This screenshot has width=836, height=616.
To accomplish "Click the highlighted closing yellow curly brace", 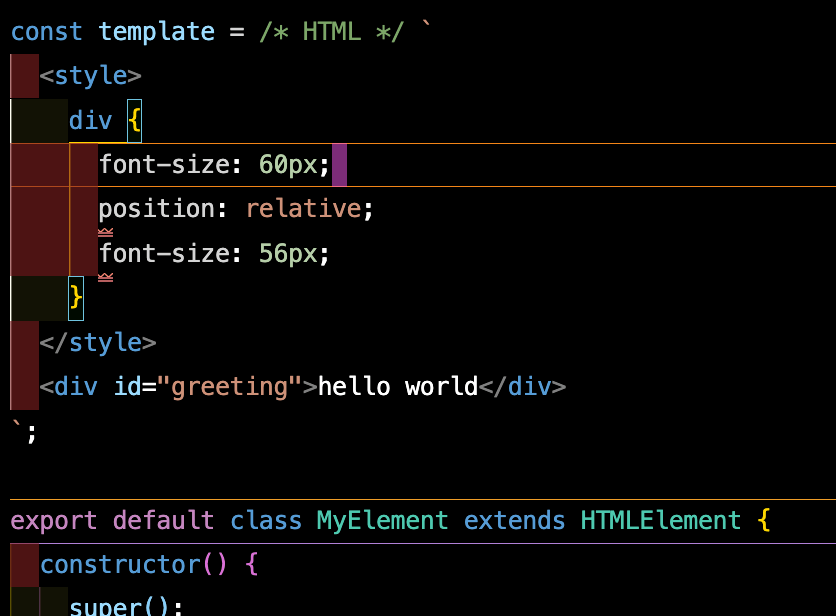I will [76, 298].
